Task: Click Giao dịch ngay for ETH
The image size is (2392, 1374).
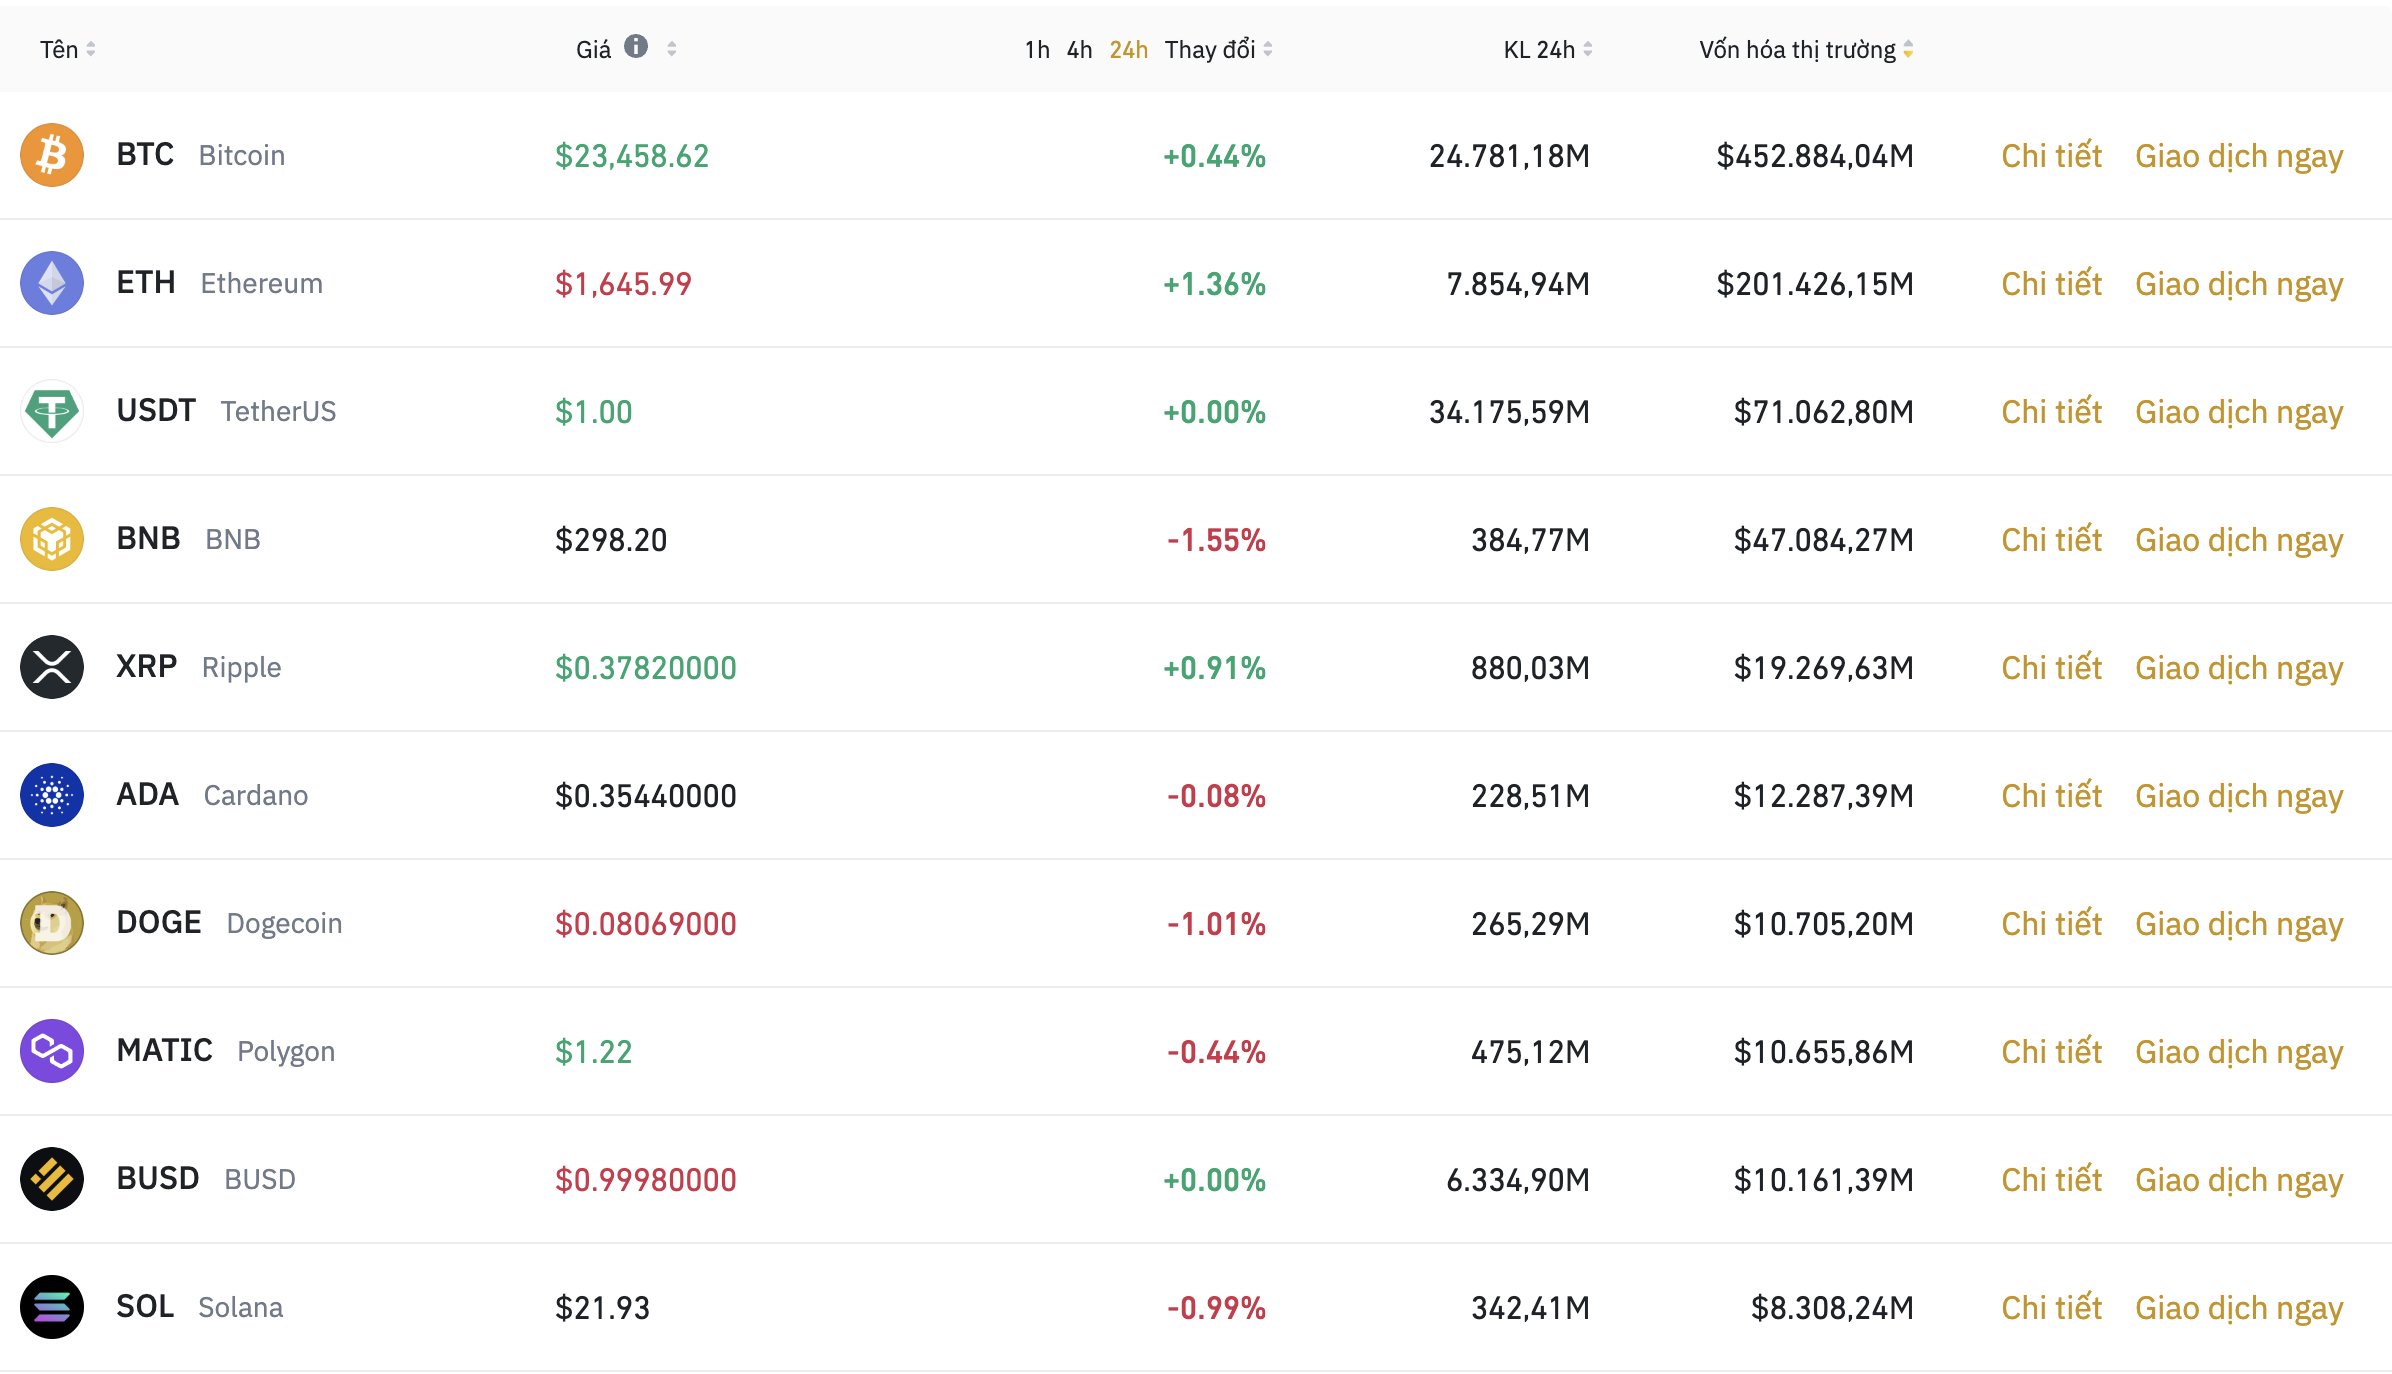Action: 2239,285
